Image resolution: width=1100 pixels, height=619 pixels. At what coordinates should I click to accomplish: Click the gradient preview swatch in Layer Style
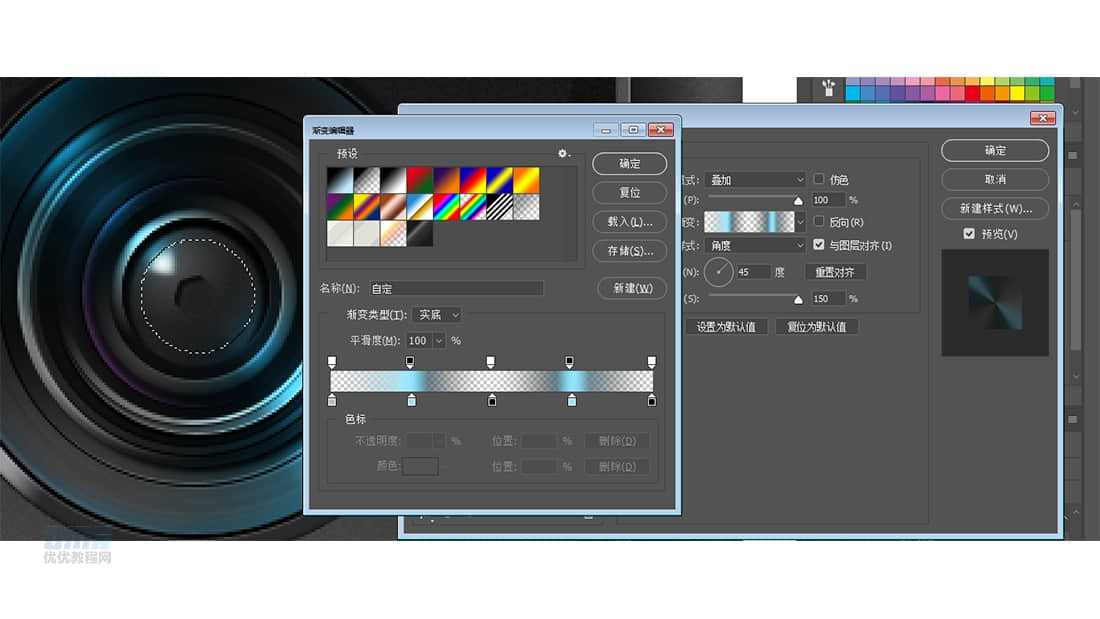tap(749, 222)
